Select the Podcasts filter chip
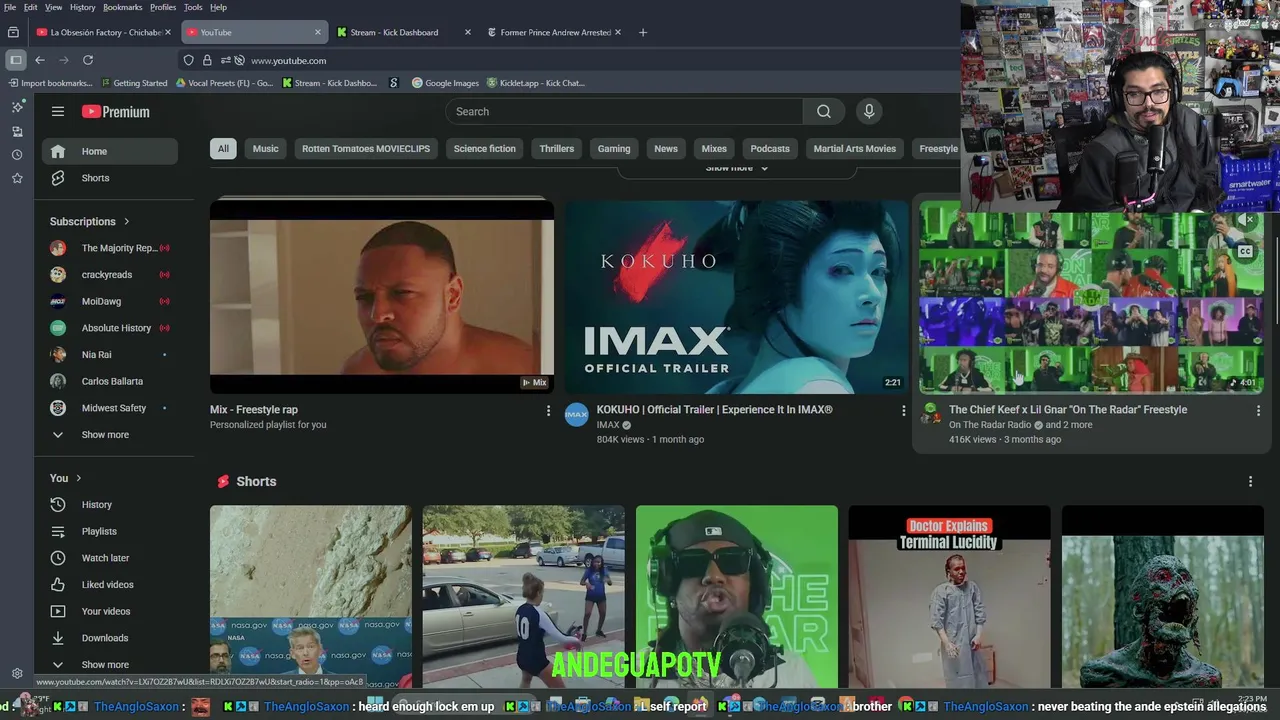 point(770,149)
